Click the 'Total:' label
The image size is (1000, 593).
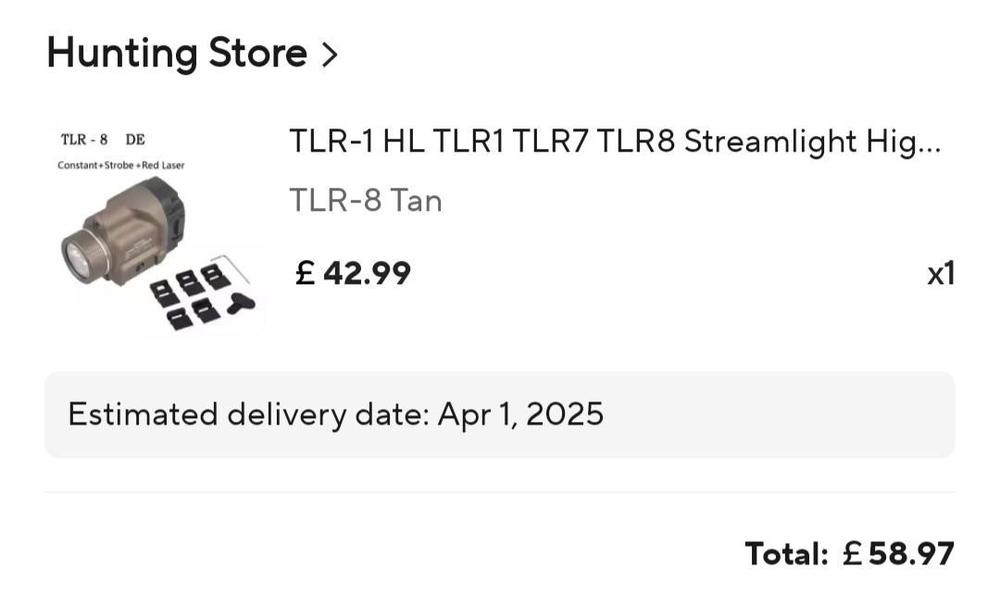click(x=786, y=552)
